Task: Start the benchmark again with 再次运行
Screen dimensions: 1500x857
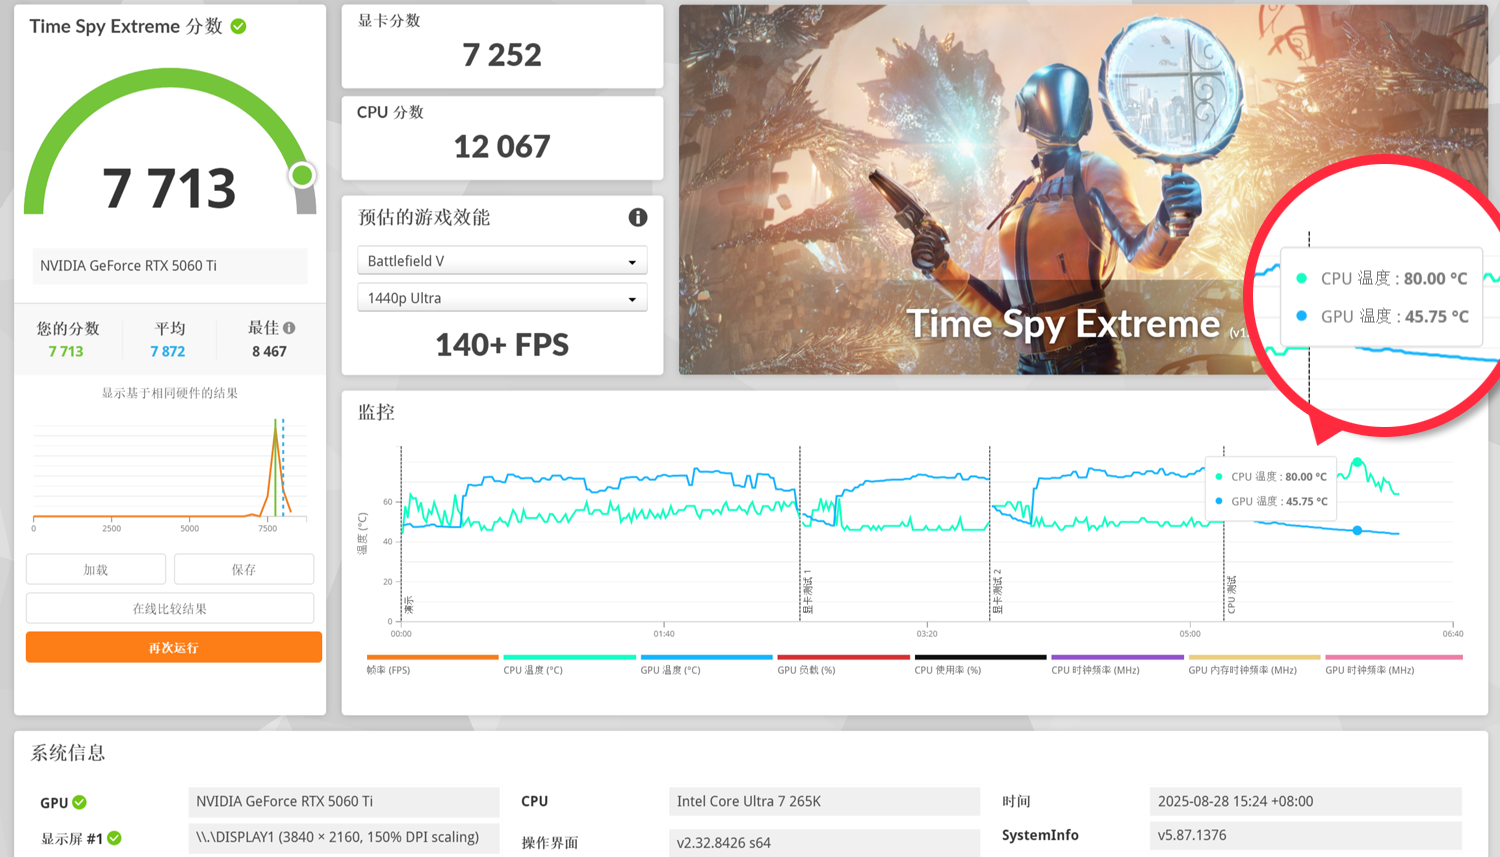Action: [174, 647]
